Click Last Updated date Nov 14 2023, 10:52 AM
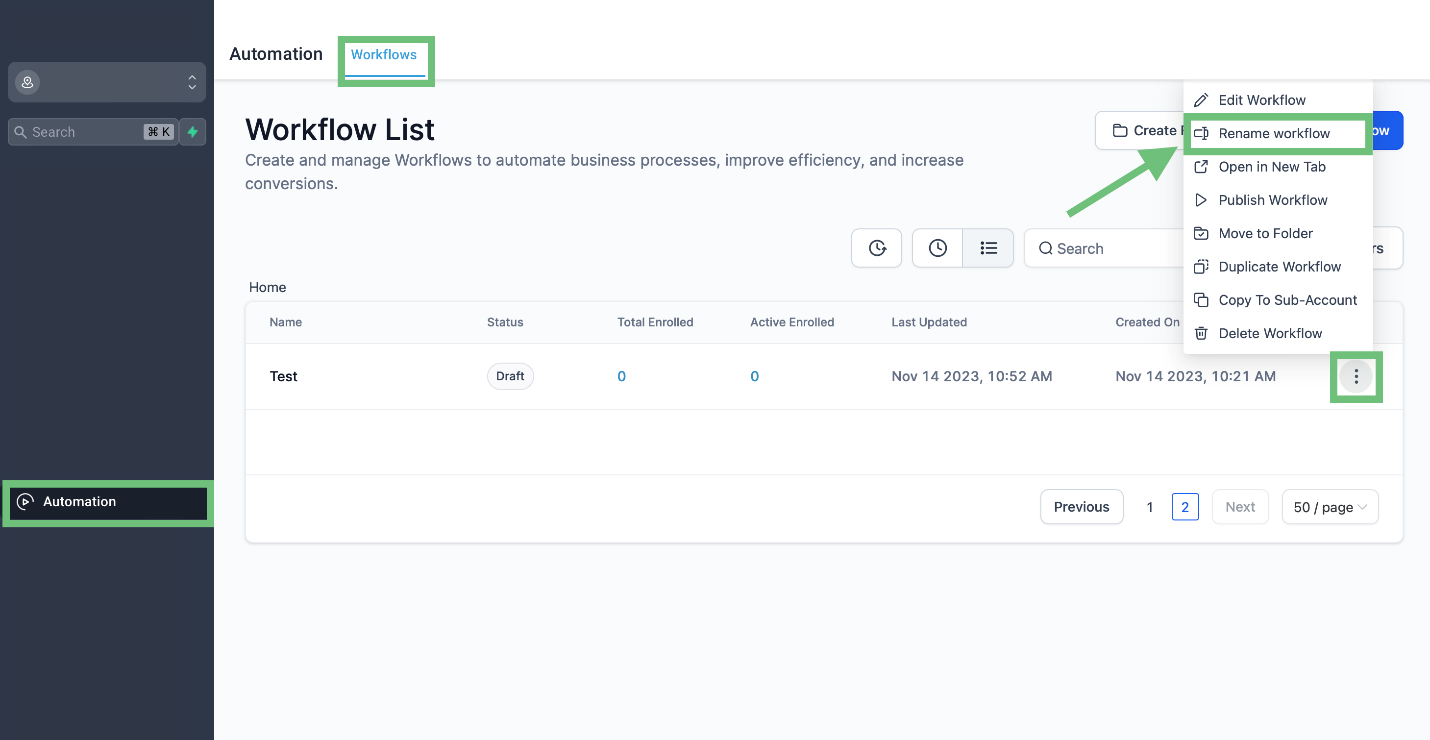The width and height of the screenshot is (1430, 740). (x=972, y=377)
